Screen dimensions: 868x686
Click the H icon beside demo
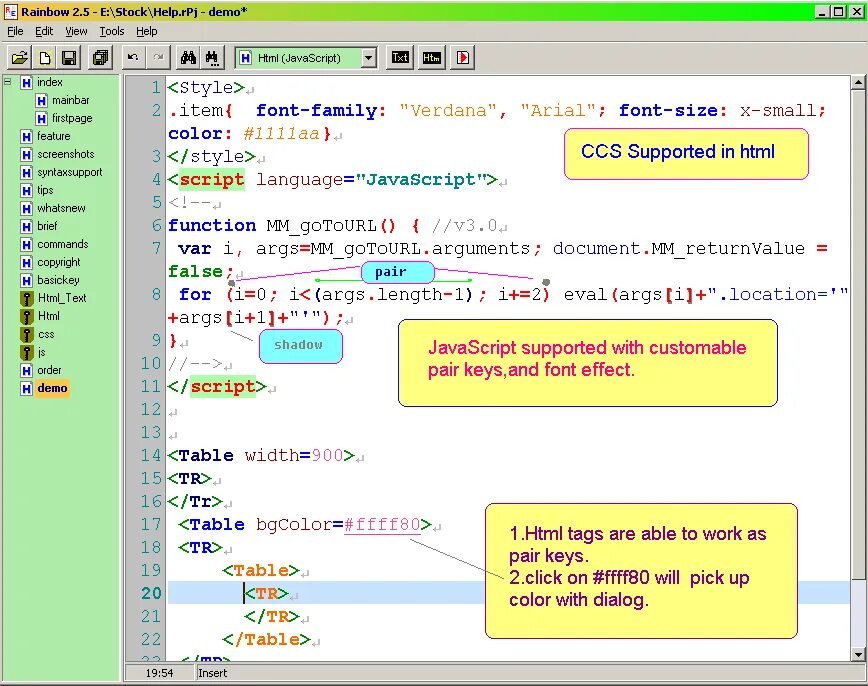(x=26, y=388)
